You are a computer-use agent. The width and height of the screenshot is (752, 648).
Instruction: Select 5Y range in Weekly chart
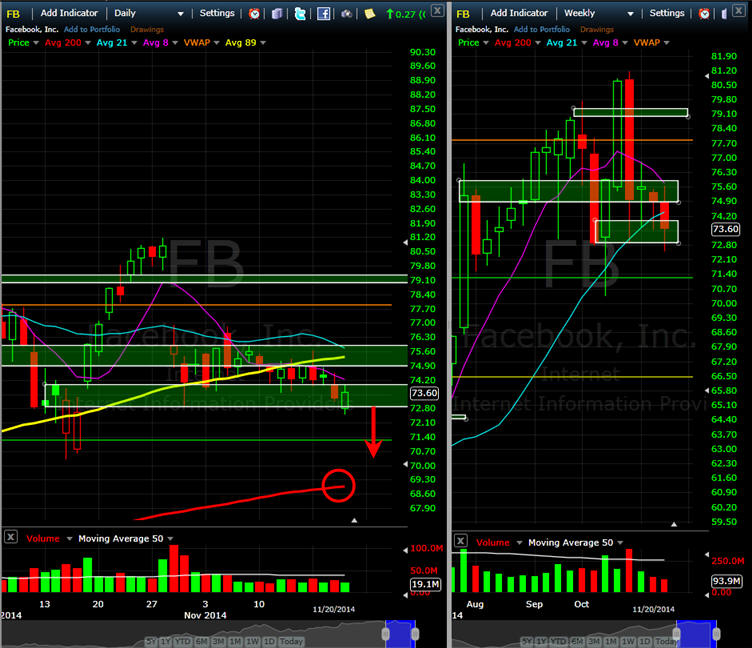point(527,641)
